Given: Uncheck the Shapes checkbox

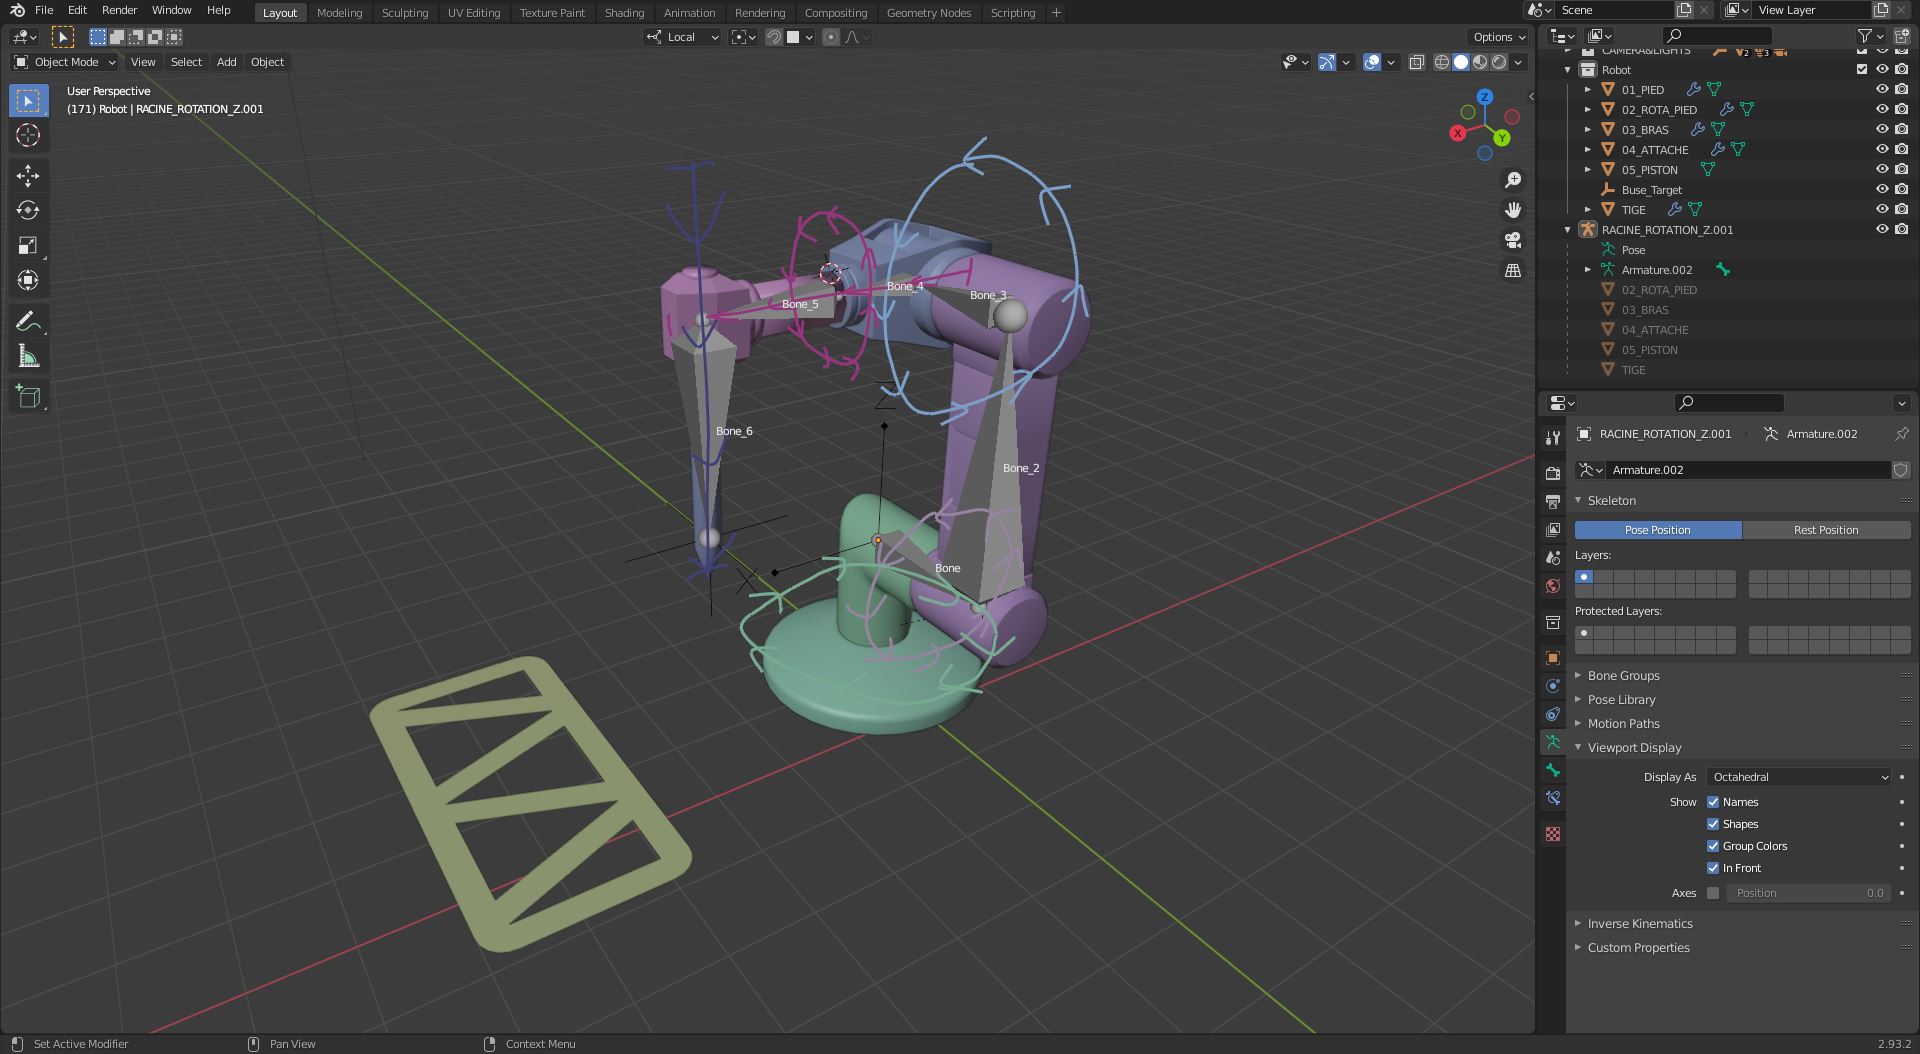Looking at the screenshot, I should tap(1713, 824).
